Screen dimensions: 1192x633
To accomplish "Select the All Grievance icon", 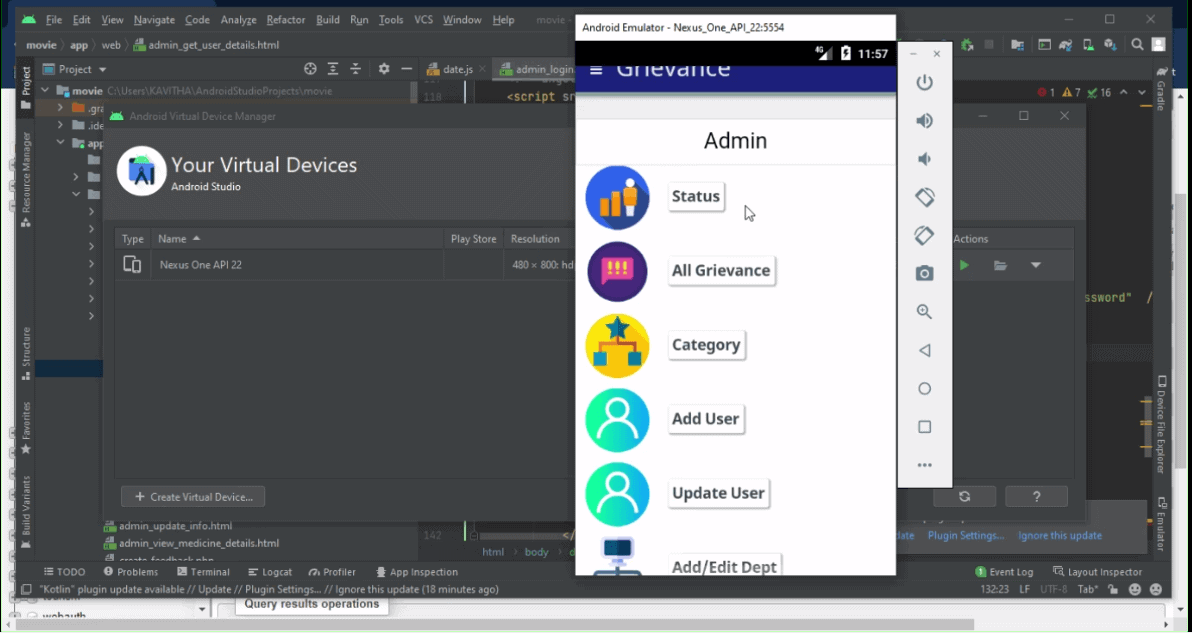I will pos(617,271).
